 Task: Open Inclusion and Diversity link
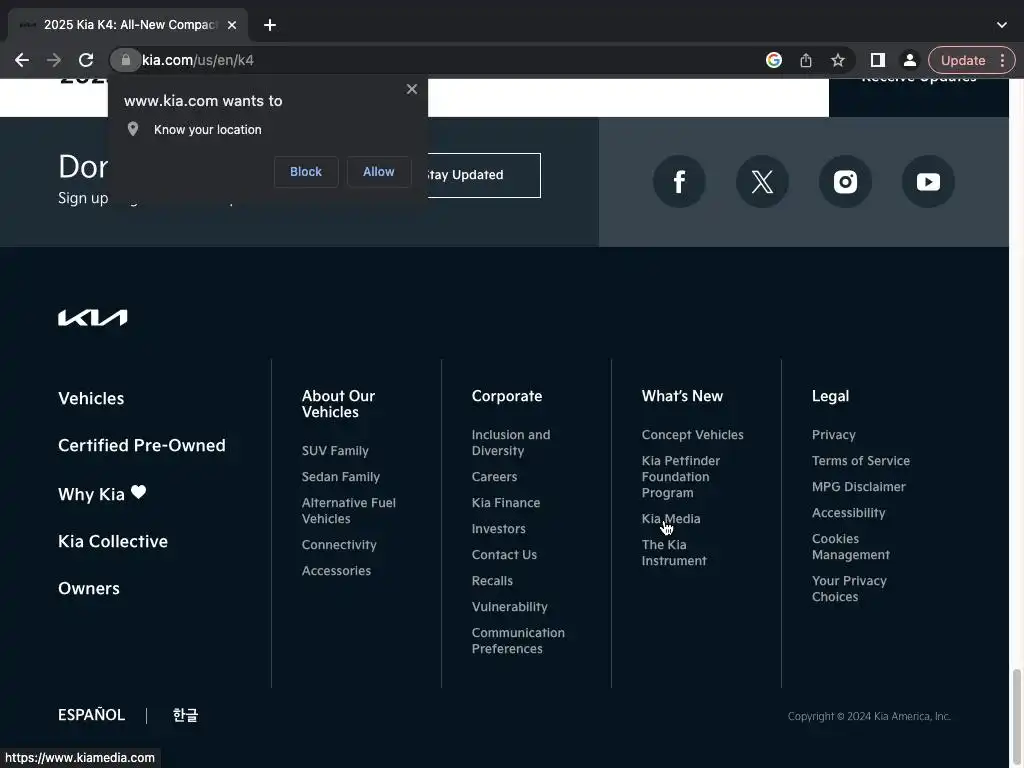[511, 443]
